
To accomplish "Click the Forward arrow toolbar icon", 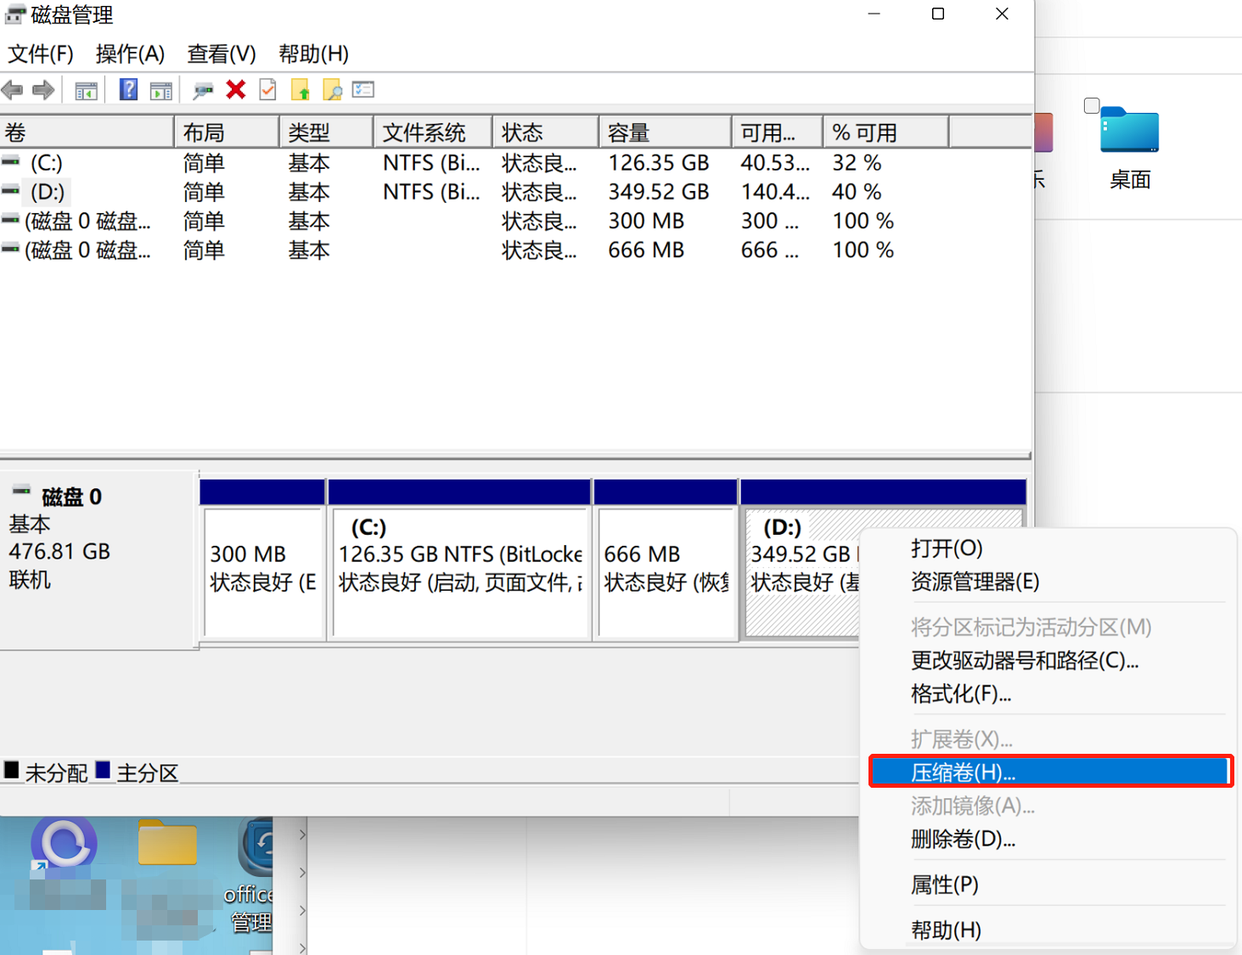I will pyautogui.click(x=43, y=91).
